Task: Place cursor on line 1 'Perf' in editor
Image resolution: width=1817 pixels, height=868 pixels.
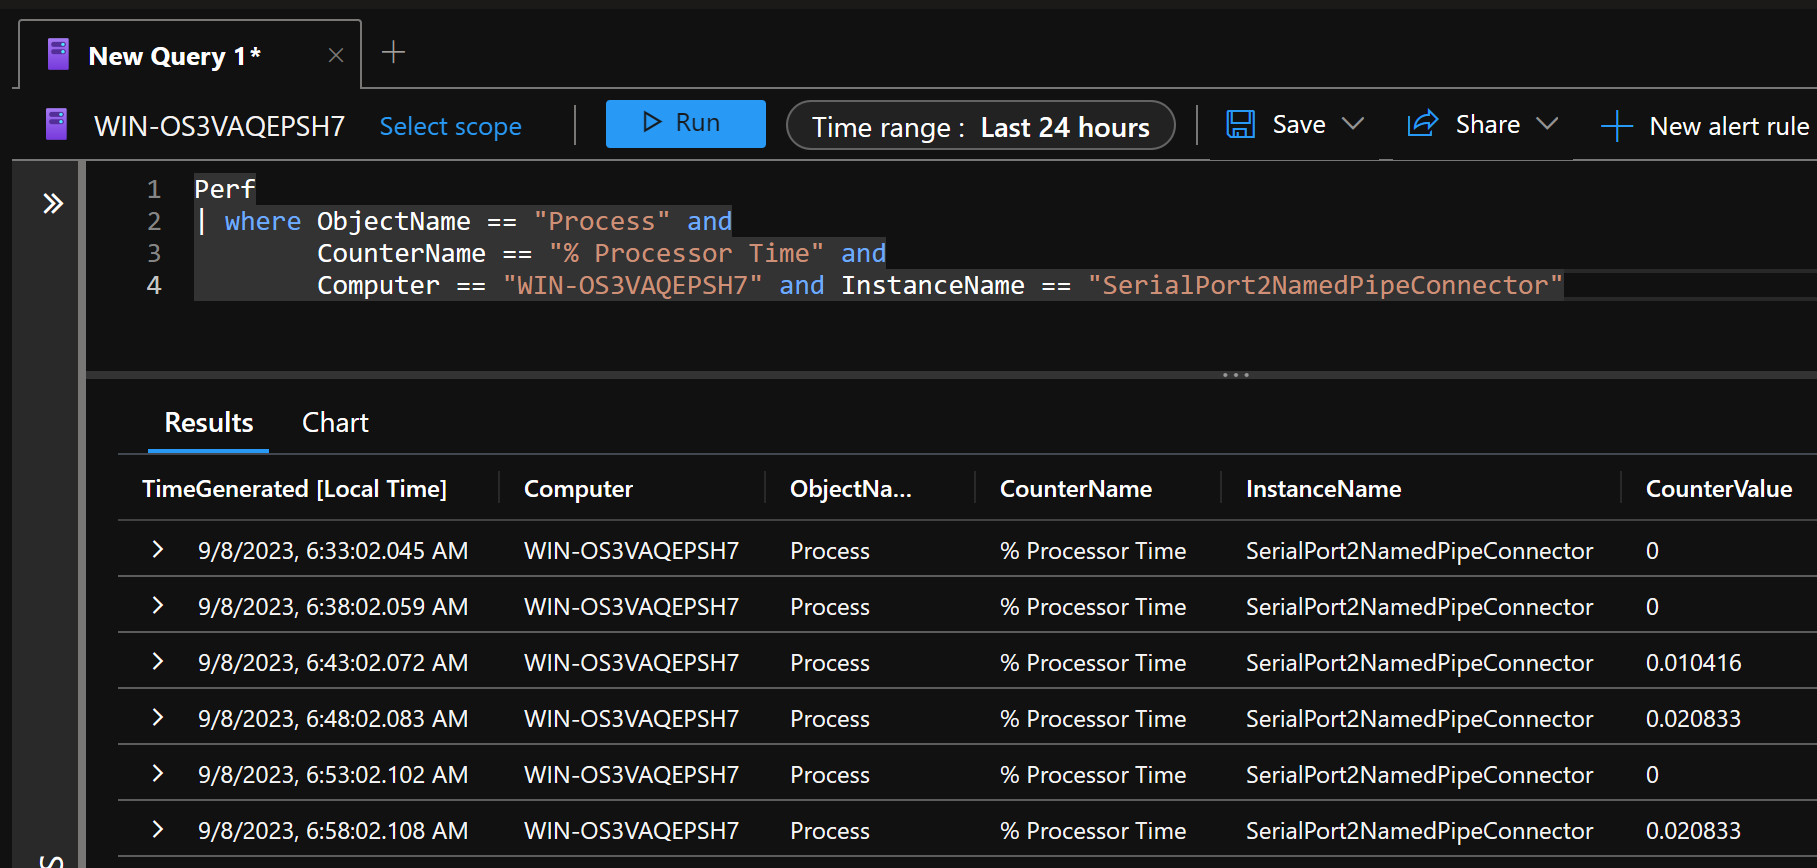Action: pyautogui.click(x=225, y=189)
